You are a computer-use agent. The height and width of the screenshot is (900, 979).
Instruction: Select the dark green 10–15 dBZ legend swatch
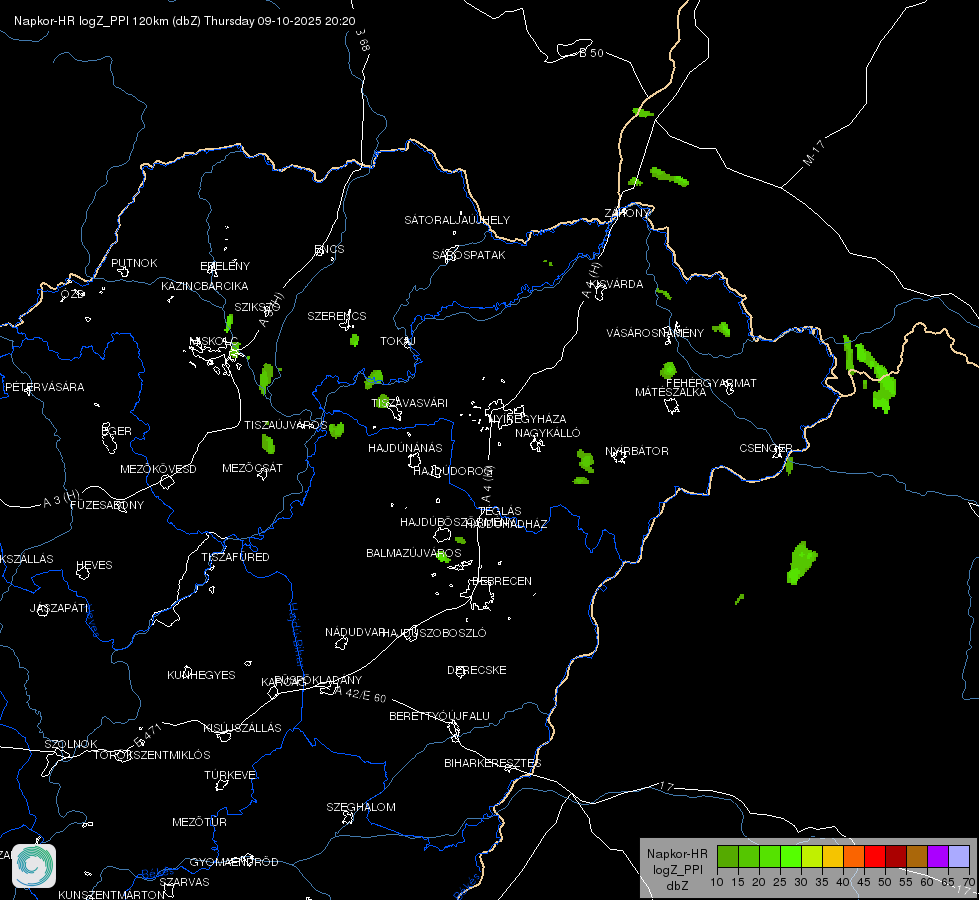point(728,857)
